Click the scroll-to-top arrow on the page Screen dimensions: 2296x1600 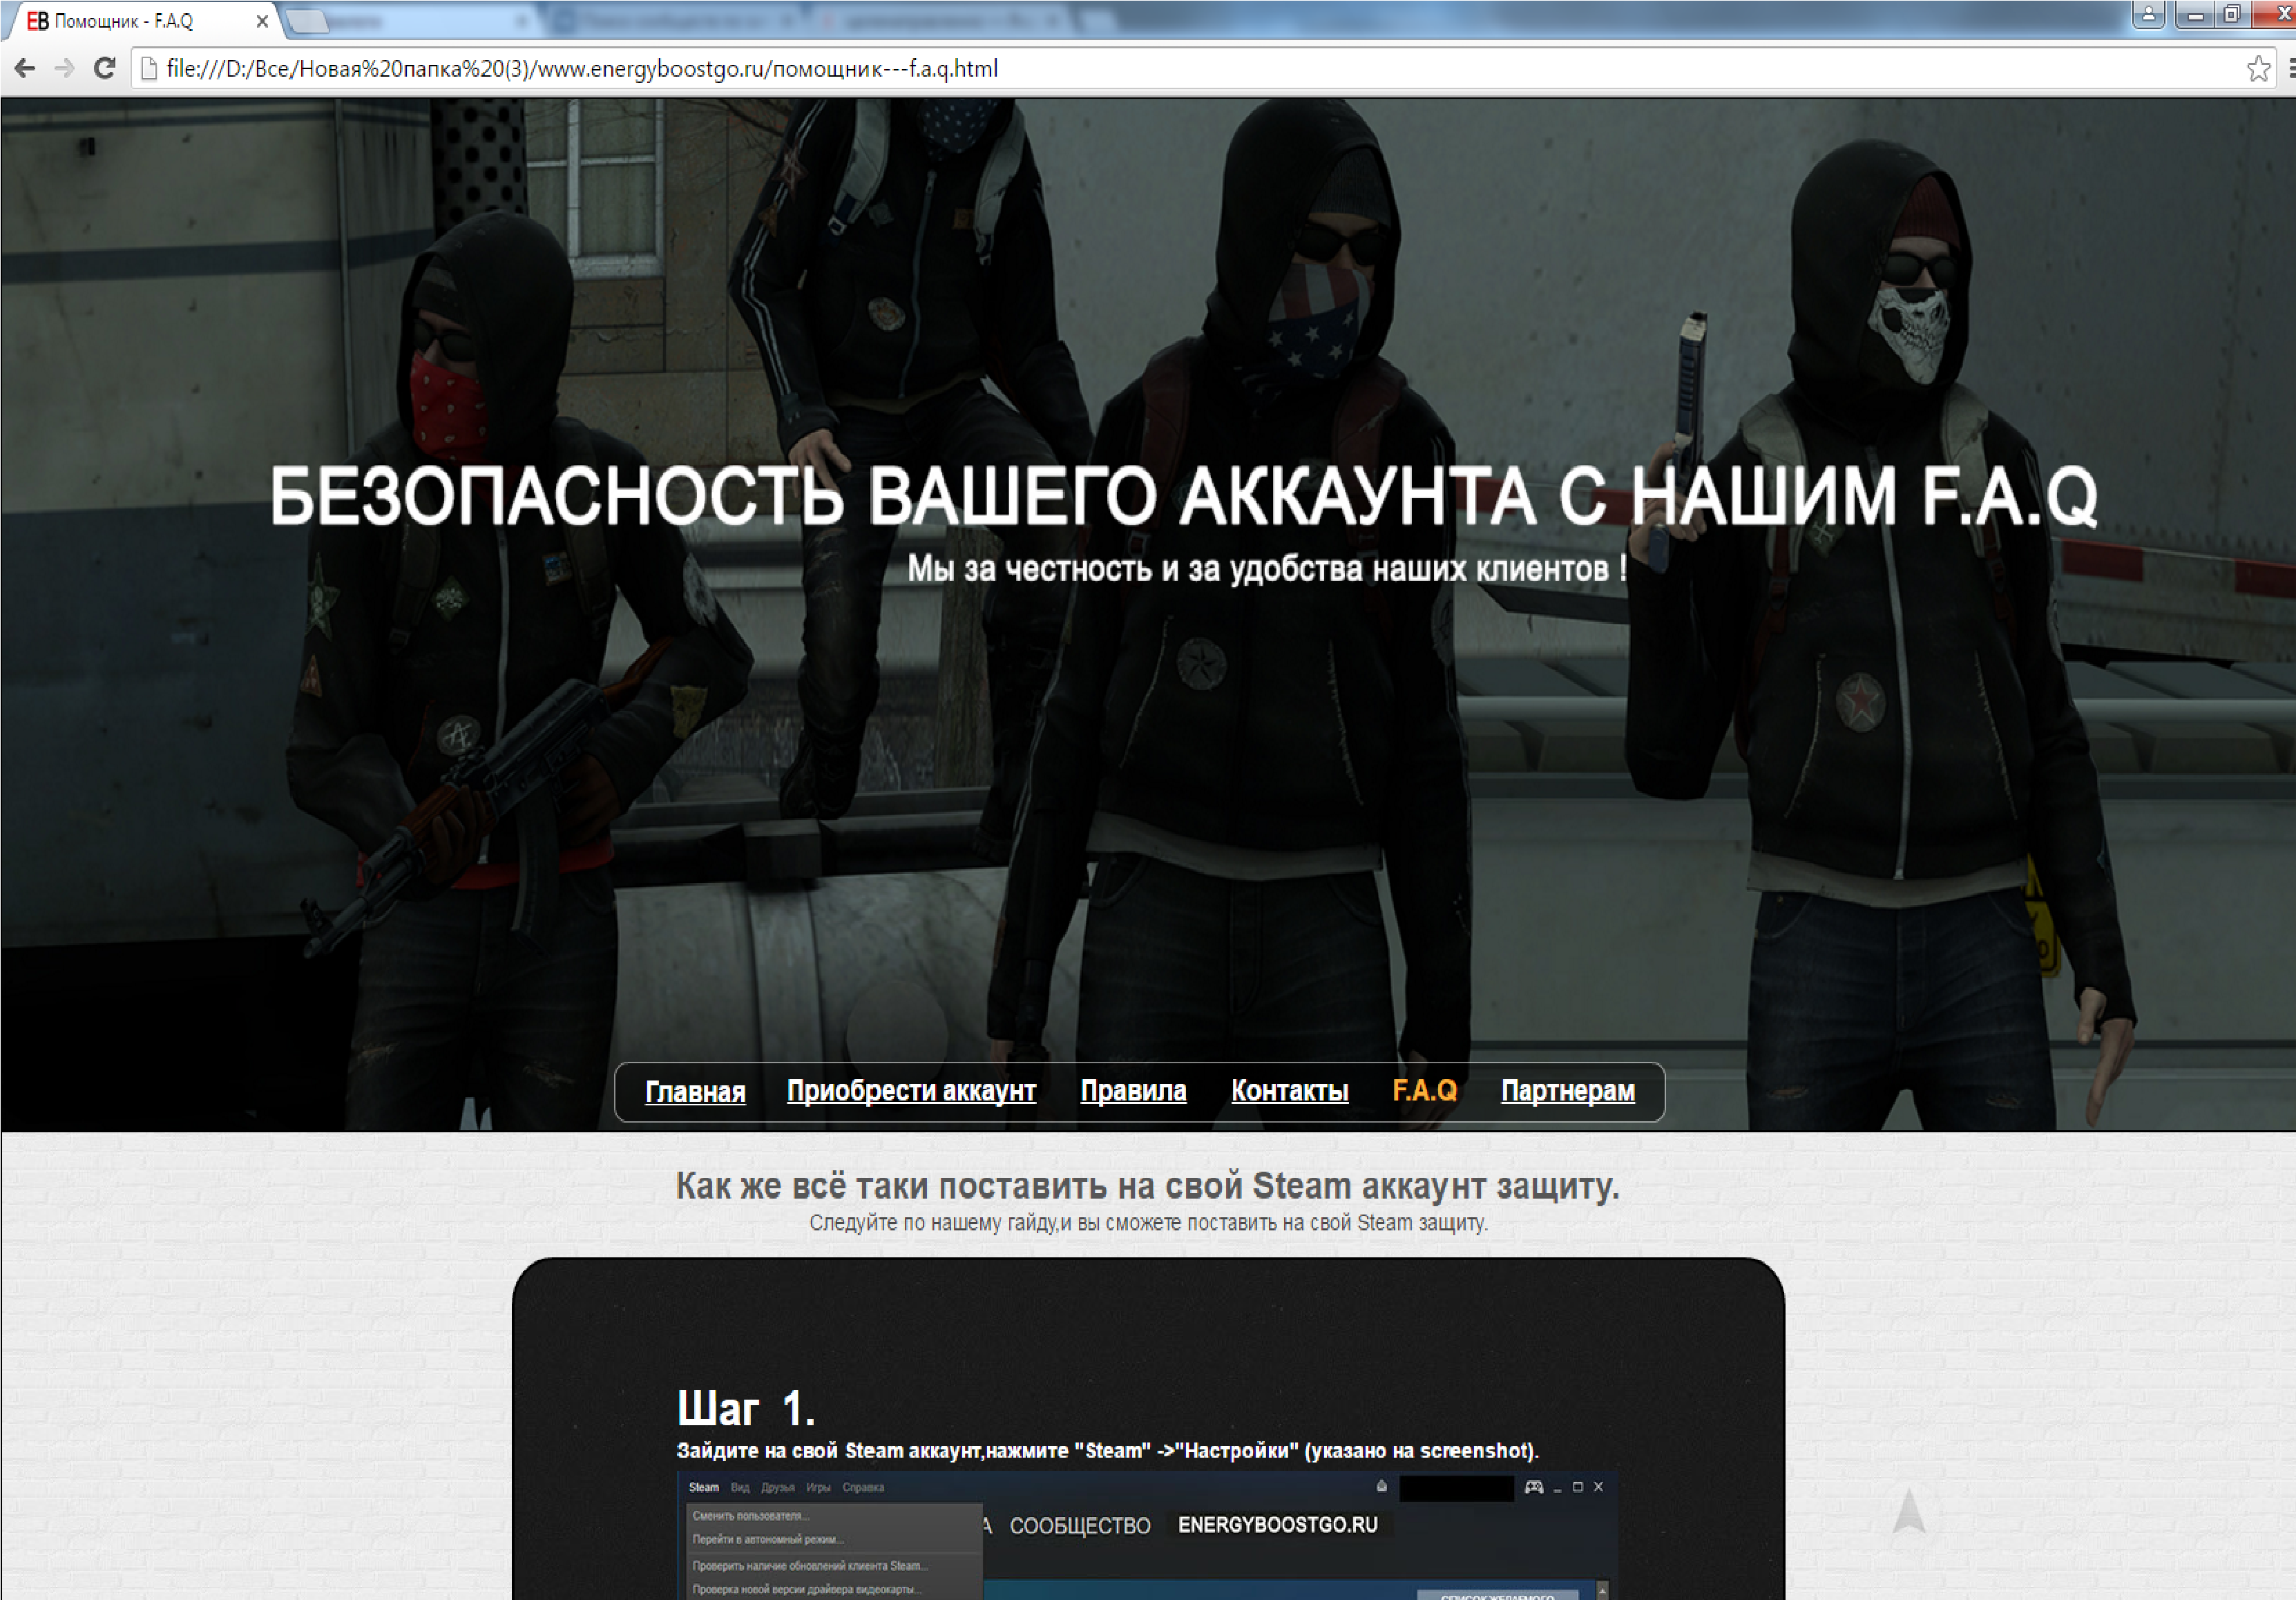(1909, 1510)
